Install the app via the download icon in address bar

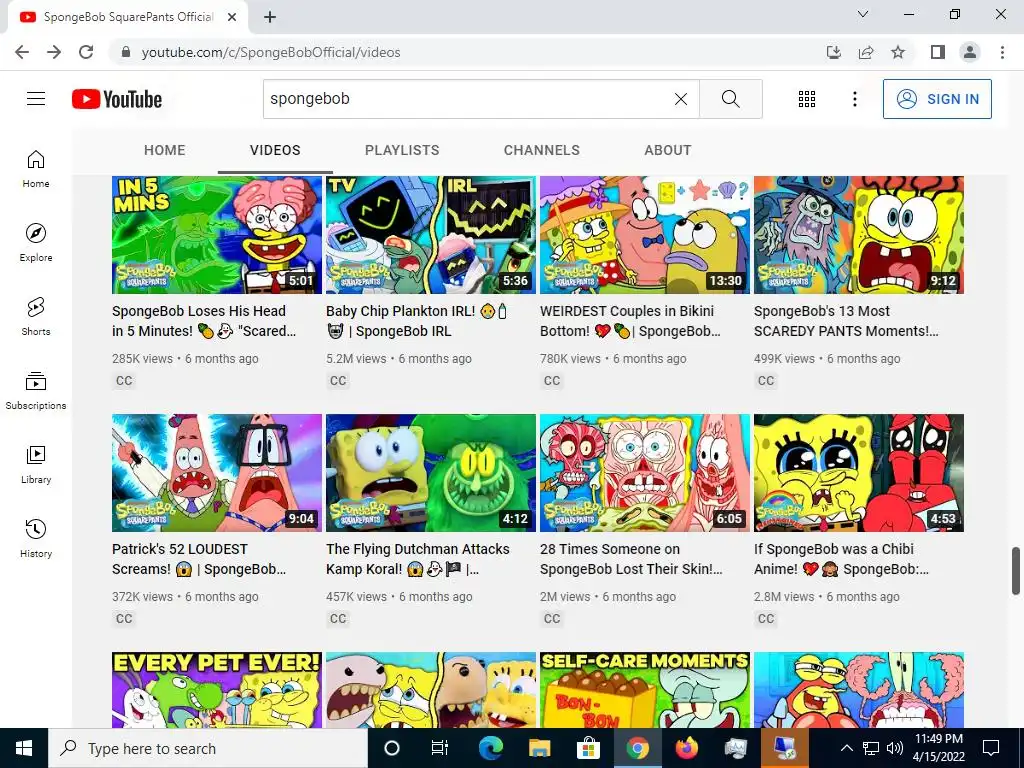[x=834, y=52]
